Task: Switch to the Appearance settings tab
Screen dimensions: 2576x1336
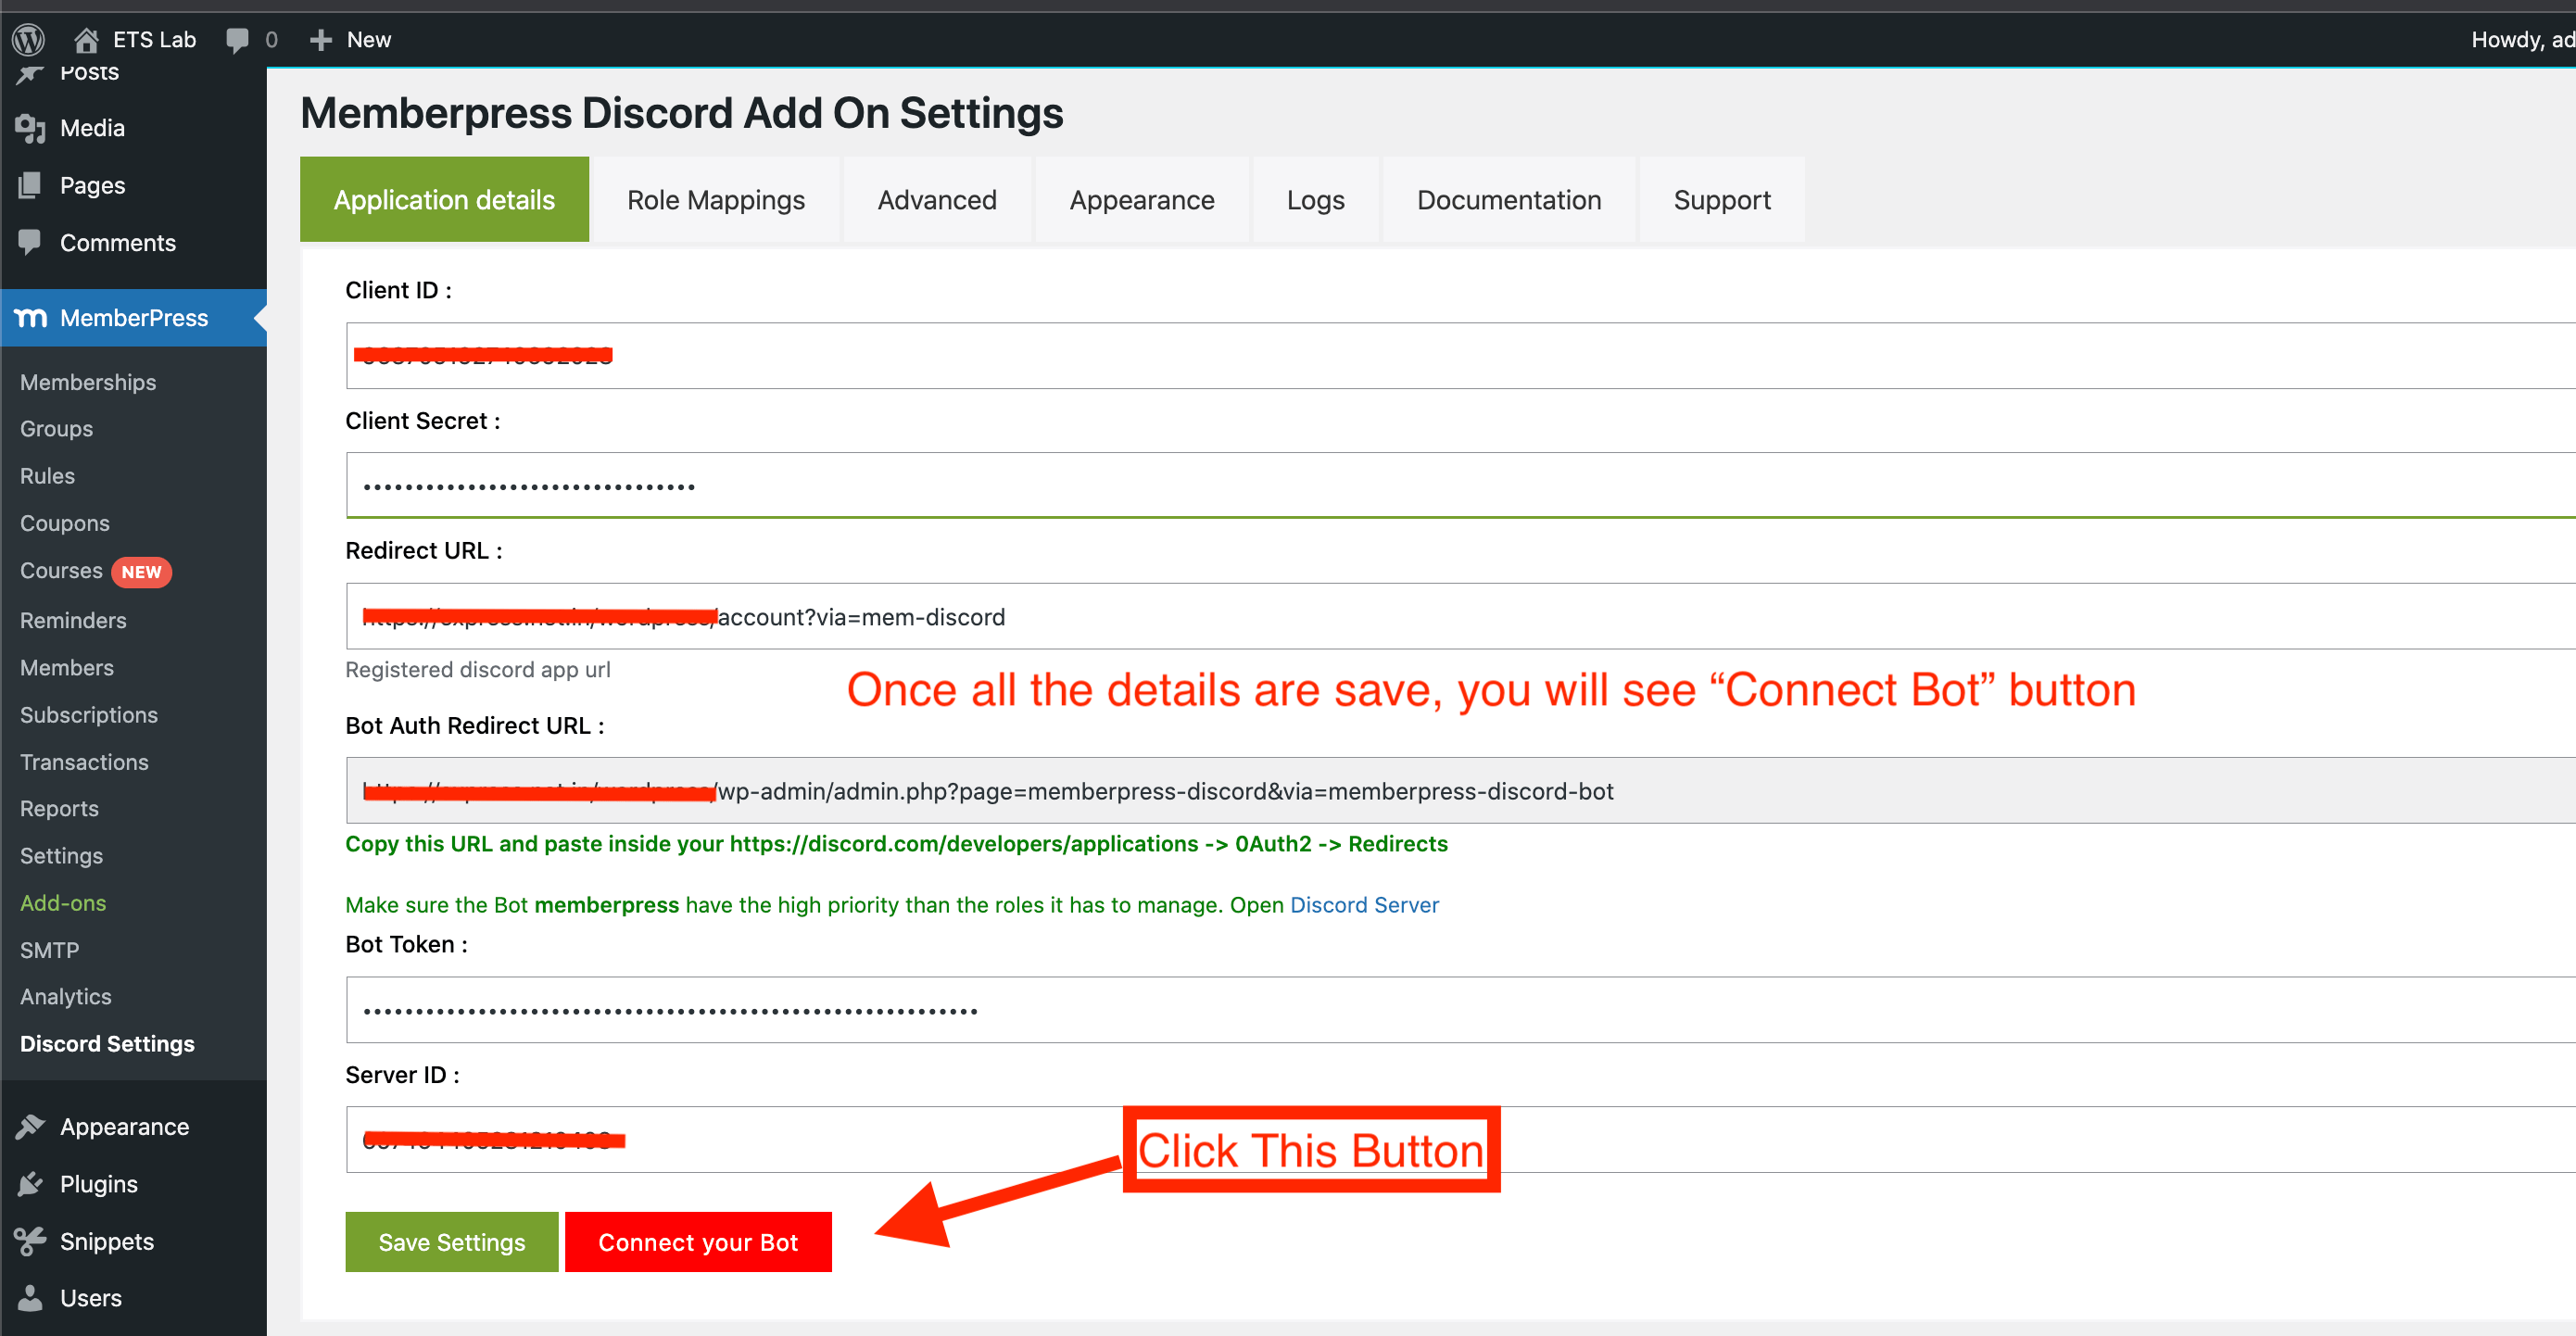Action: pyautogui.click(x=1142, y=200)
